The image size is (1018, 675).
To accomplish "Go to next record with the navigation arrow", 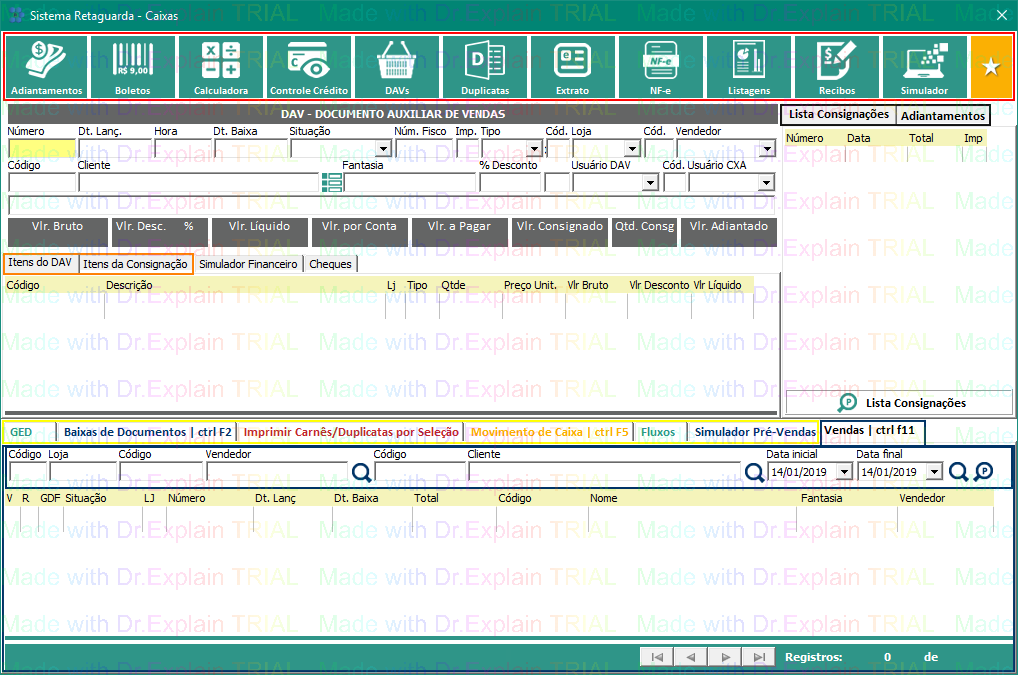I will coord(726,657).
